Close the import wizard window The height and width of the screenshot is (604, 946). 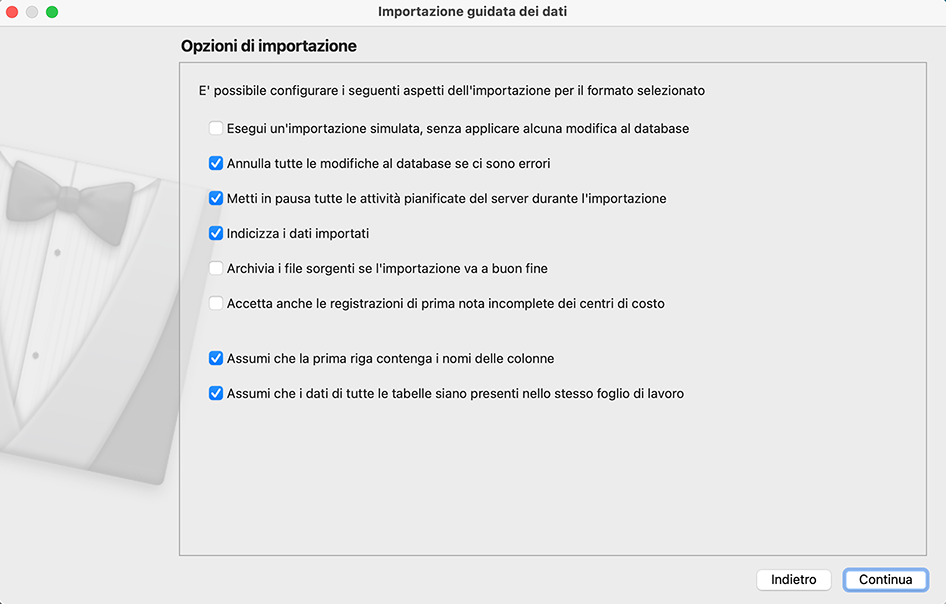(13, 12)
